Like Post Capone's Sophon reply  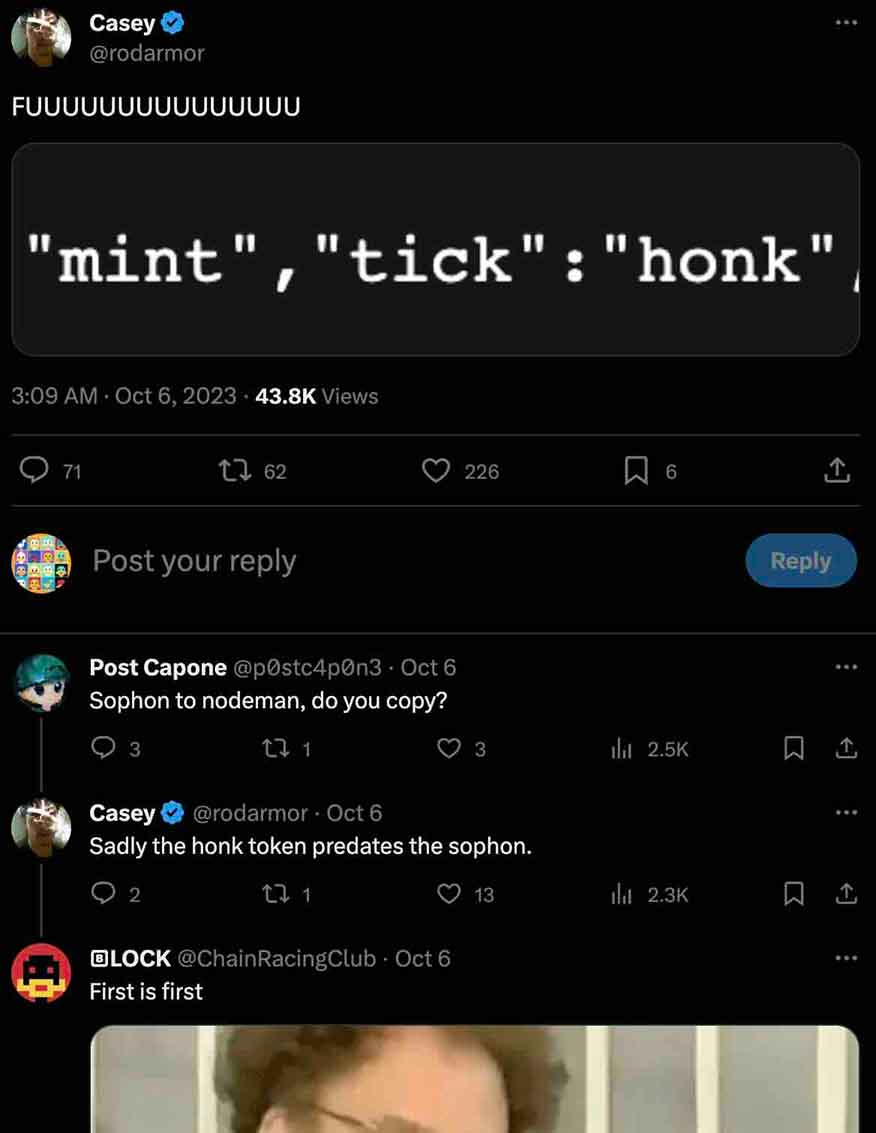(x=450, y=748)
